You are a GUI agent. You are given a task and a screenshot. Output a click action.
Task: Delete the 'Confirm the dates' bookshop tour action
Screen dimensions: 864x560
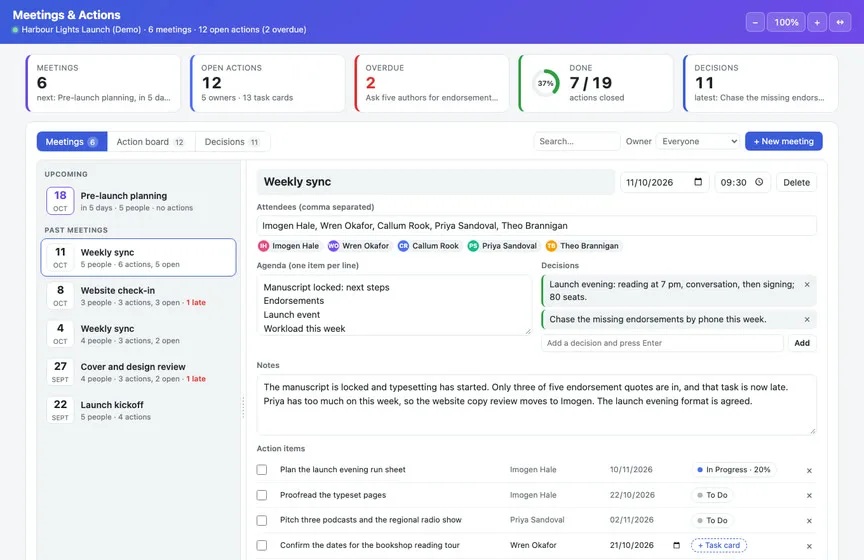[x=809, y=546]
